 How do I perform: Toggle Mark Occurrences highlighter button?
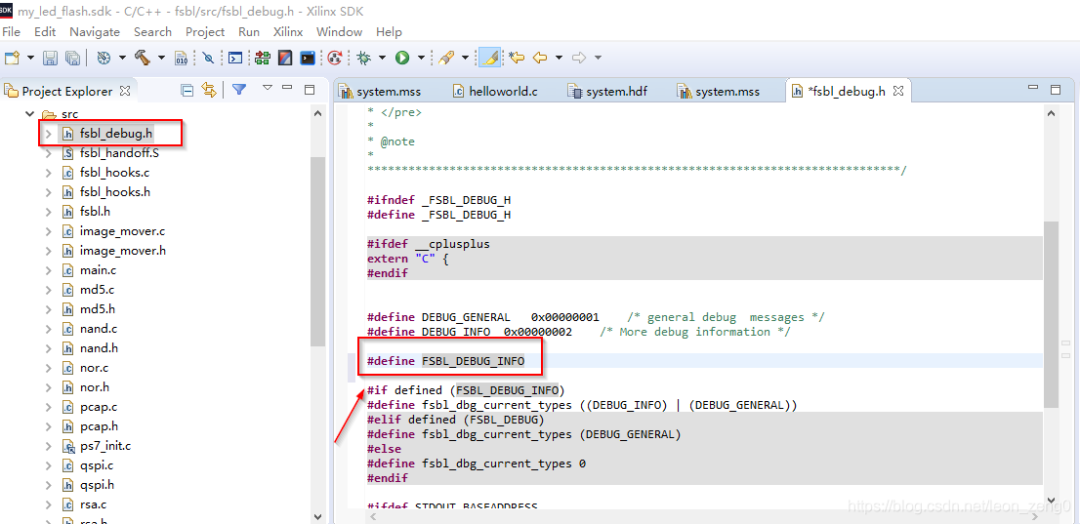489,58
